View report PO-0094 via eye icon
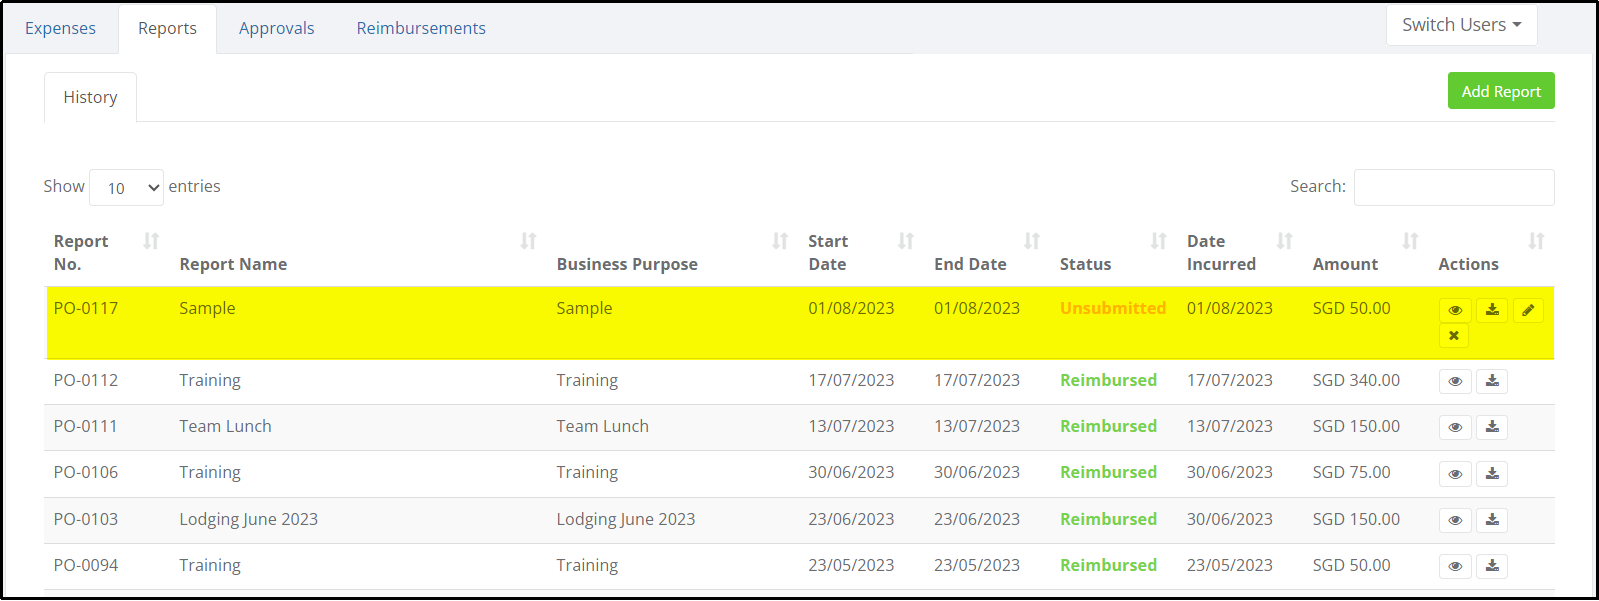Viewport: 1599px width, 601px height. [1455, 566]
